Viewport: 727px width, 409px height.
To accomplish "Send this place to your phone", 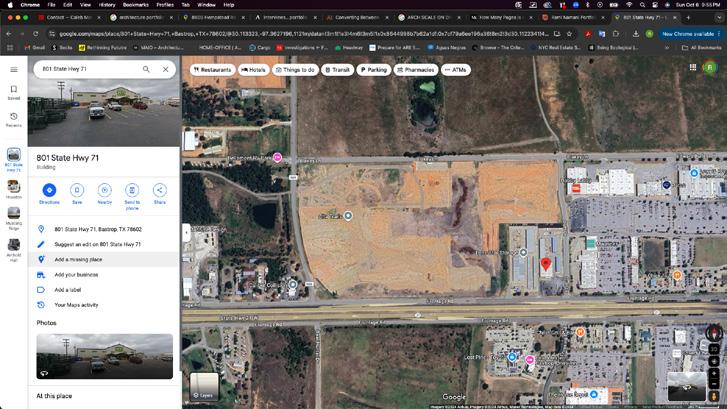I will [x=132, y=197].
